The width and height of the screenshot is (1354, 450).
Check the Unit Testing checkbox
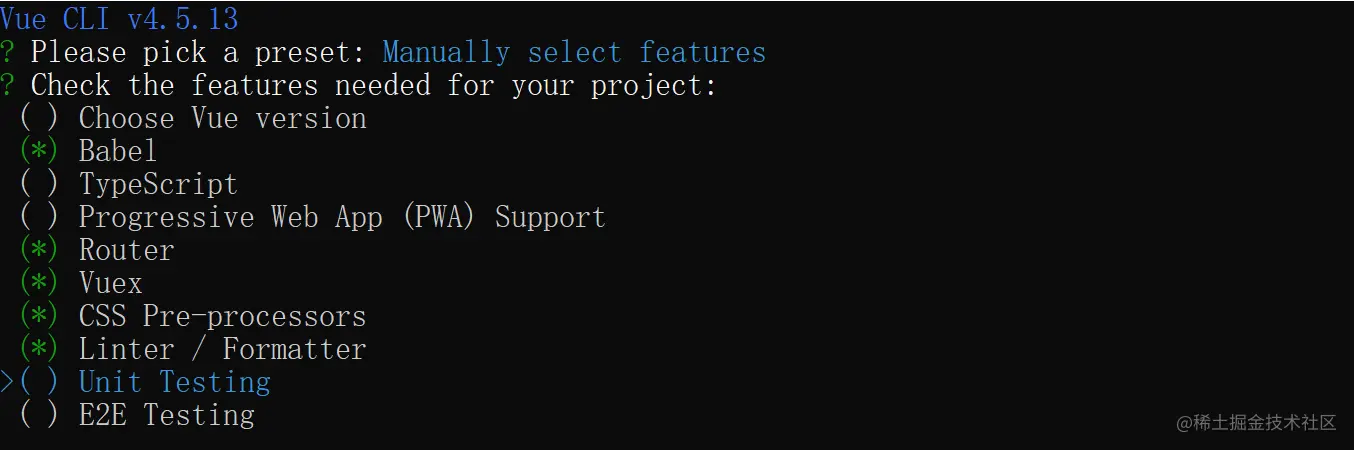[x=39, y=382]
